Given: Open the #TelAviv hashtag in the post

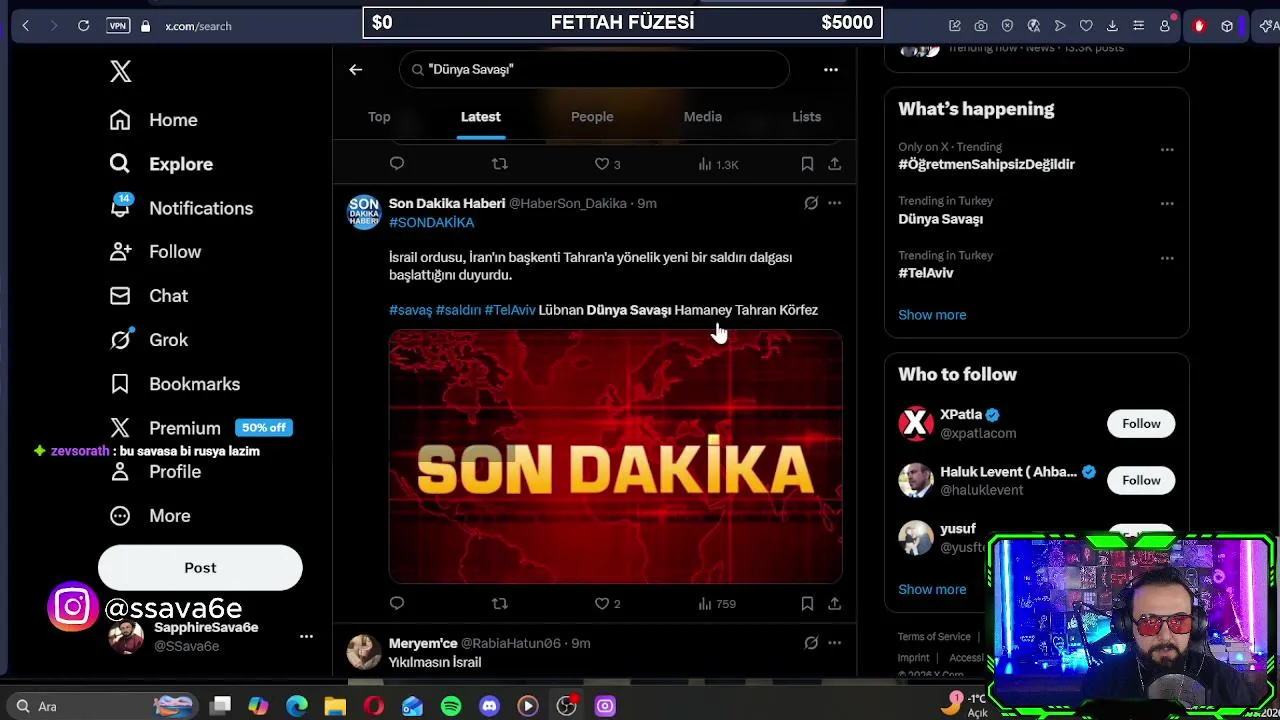Looking at the screenshot, I should [510, 310].
